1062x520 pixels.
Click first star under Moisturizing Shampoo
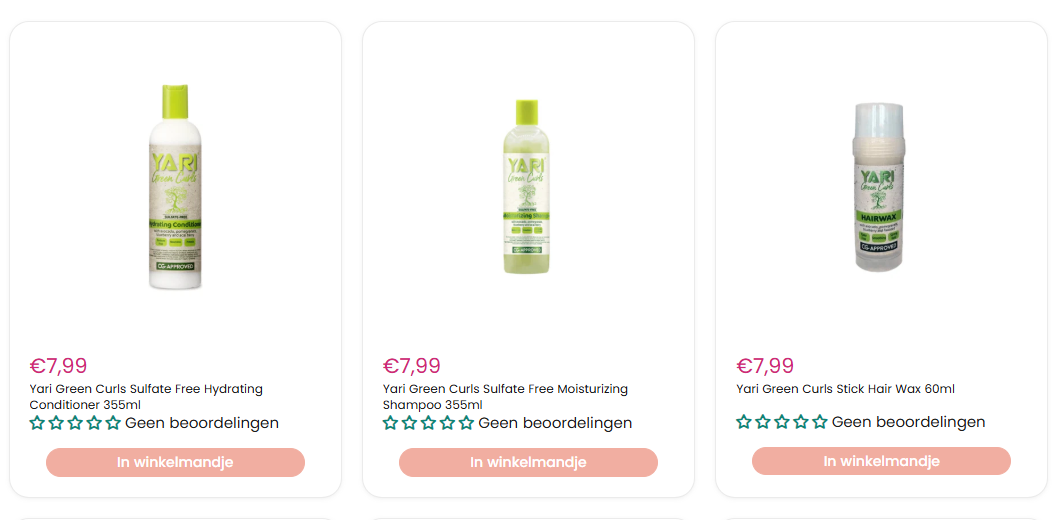(x=390, y=423)
